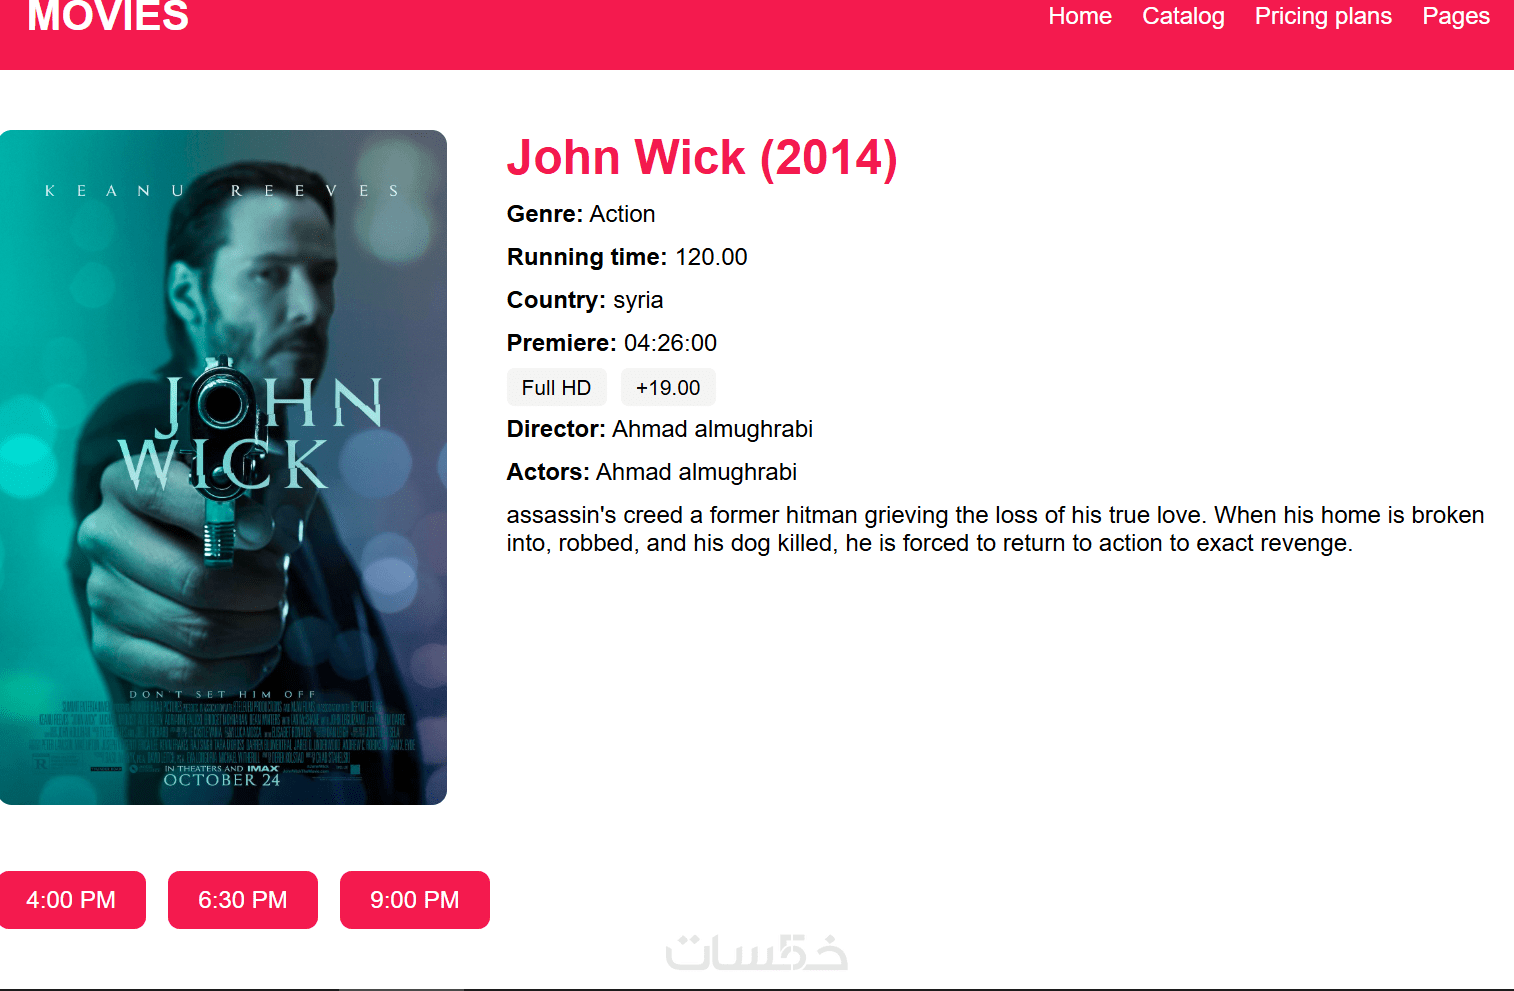Go to the Home page

click(x=1080, y=16)
